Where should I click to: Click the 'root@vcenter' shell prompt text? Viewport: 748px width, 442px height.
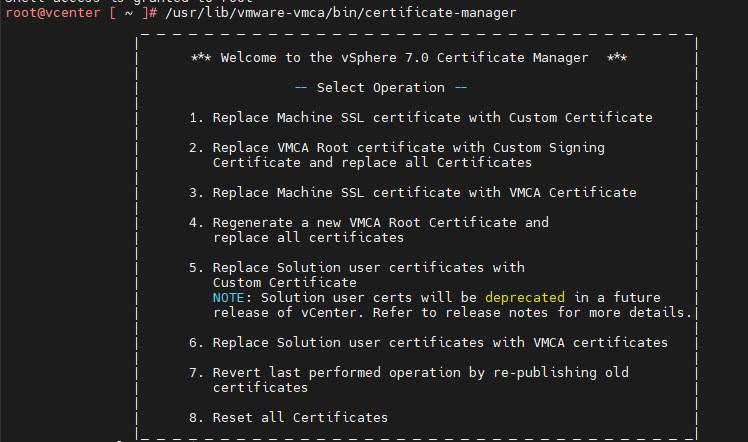tap(53, 13)
